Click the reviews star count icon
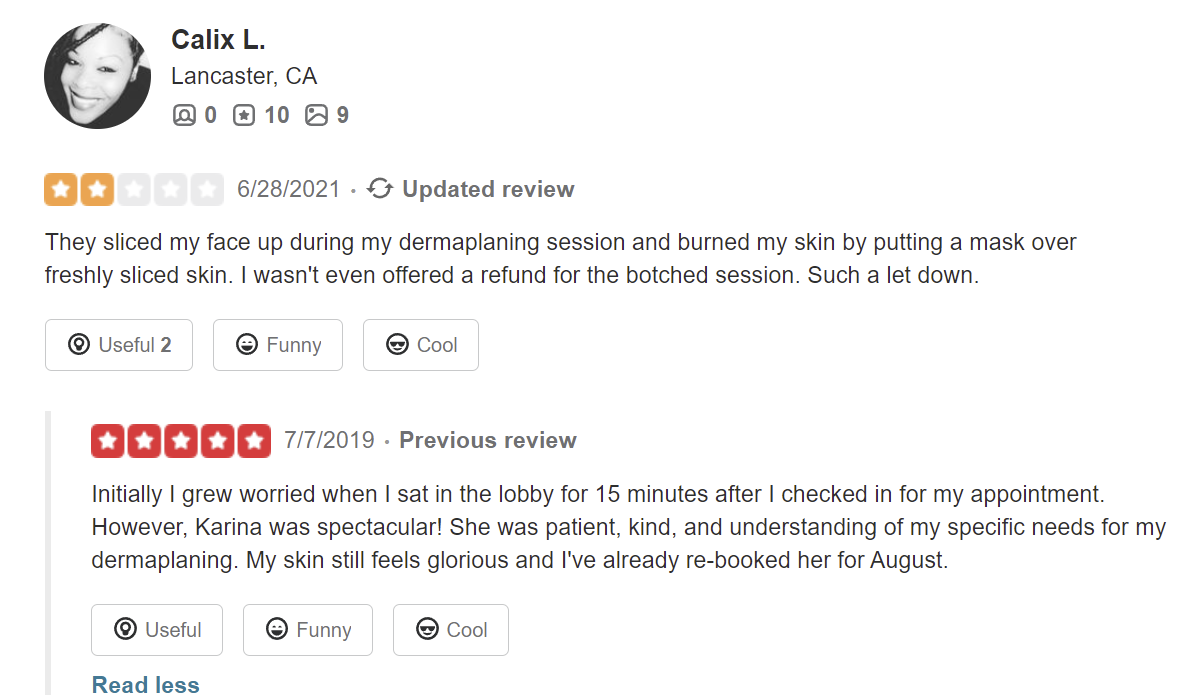 pos(244,115)
